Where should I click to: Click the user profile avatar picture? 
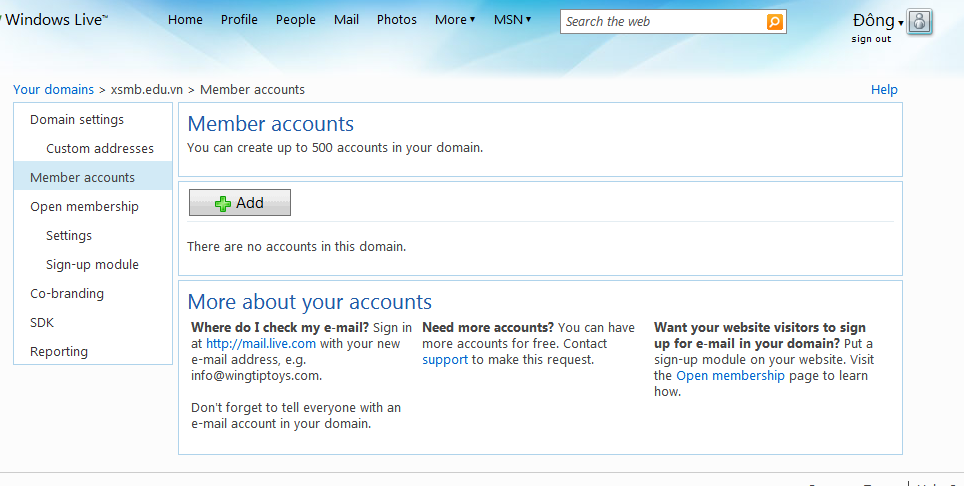[x=920, y=22]
